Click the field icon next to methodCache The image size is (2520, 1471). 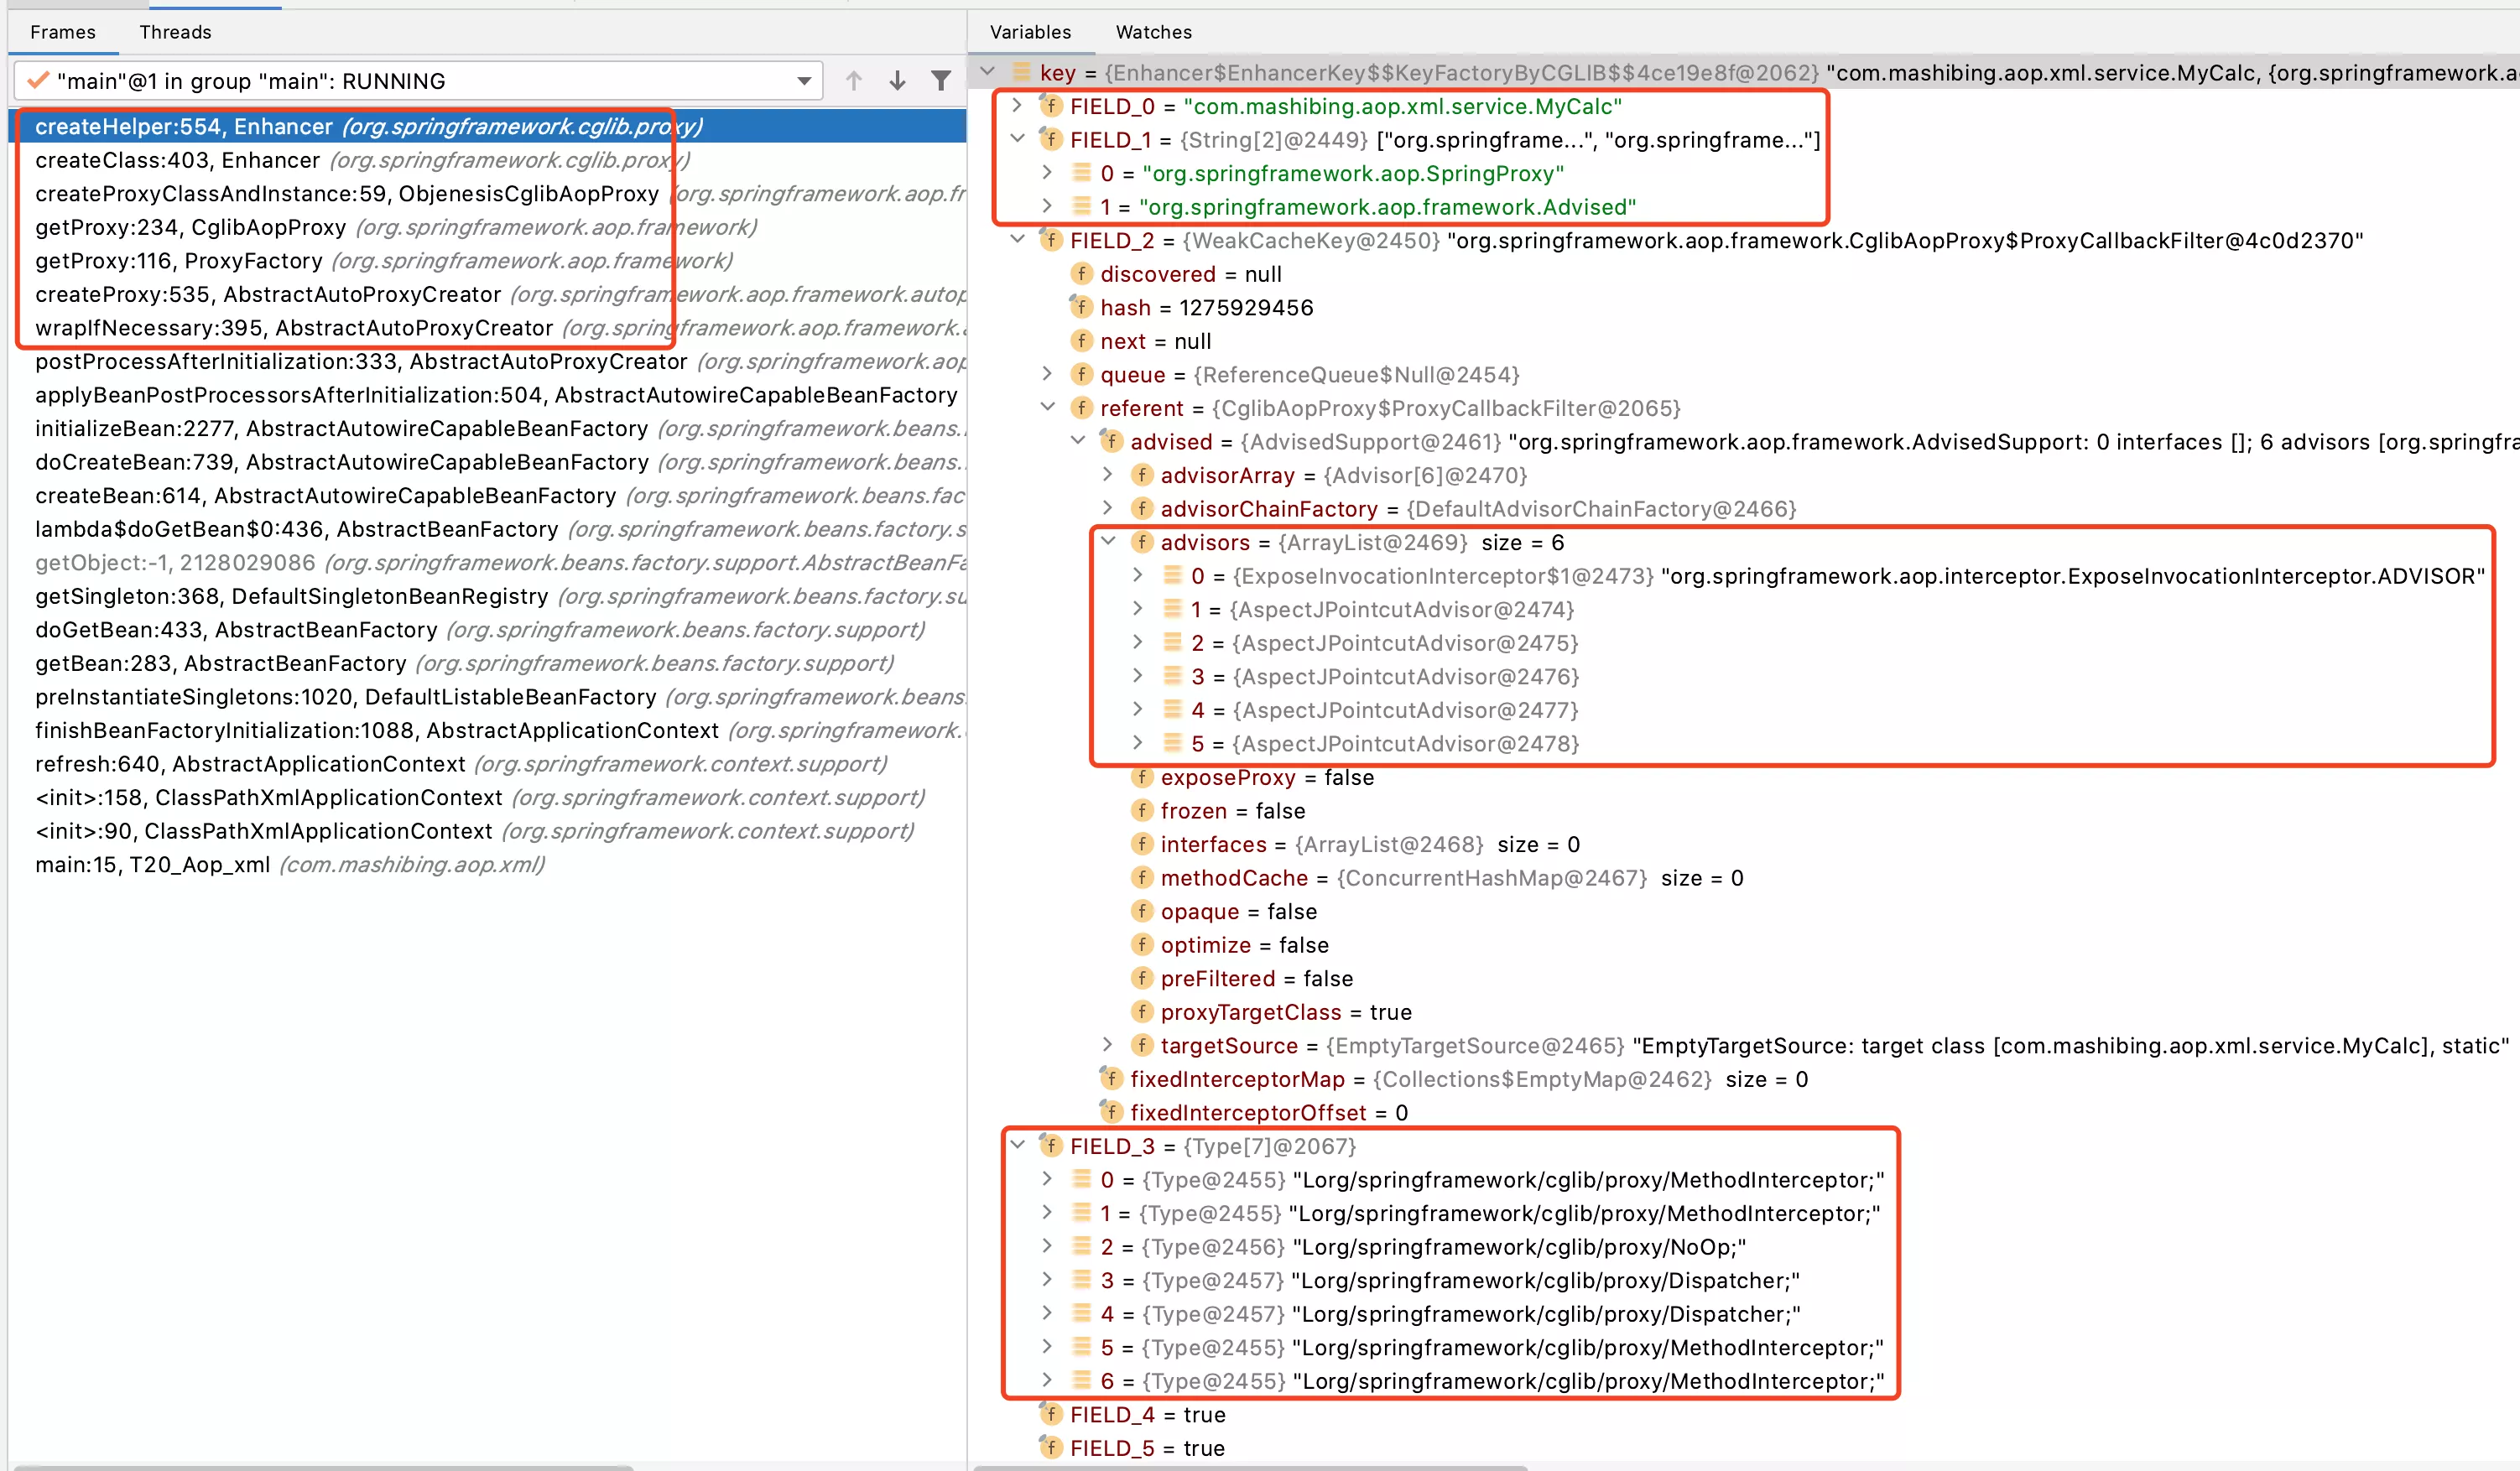tap(1141, 877)
